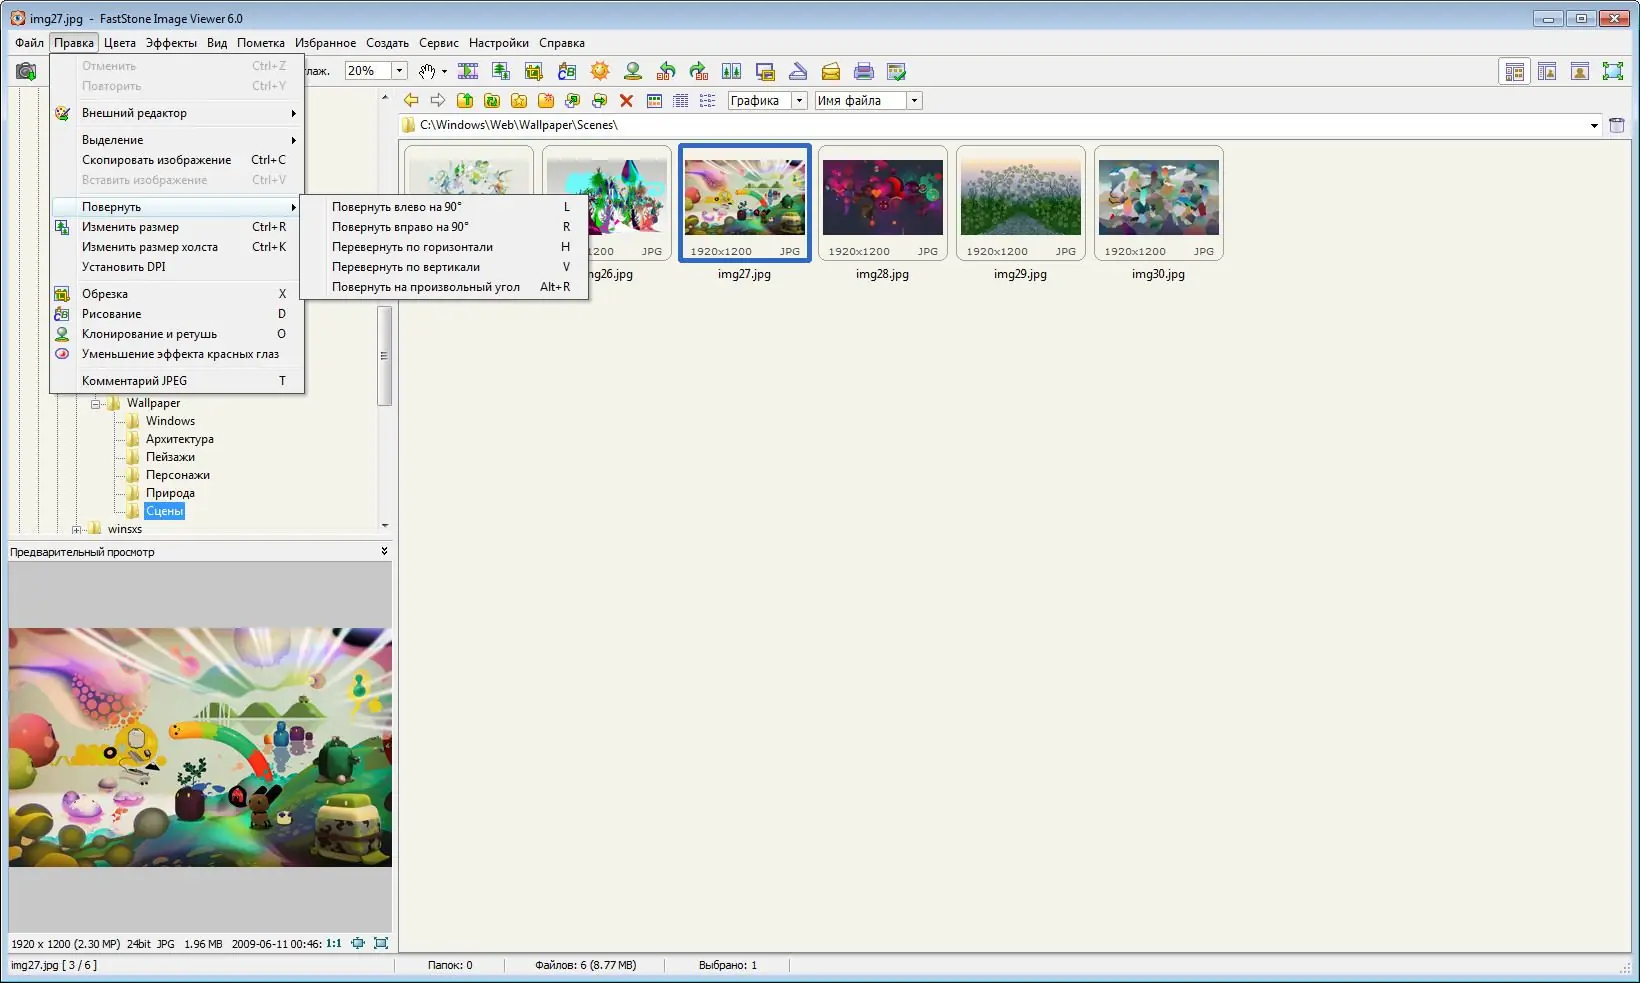Toggle preview full-size frame icon at status bar
The width and height of the screenshot is (1640, 983).
pyautogui.click(x=381, y=943)
